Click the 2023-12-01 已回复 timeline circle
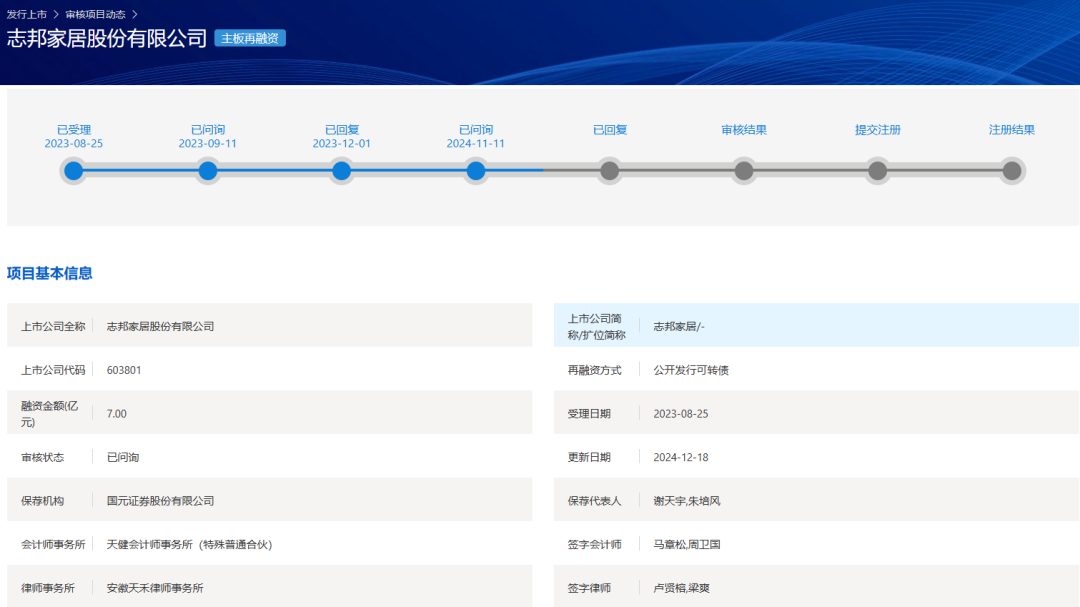Screen dimensions: 1080x607 coord(341,171)
